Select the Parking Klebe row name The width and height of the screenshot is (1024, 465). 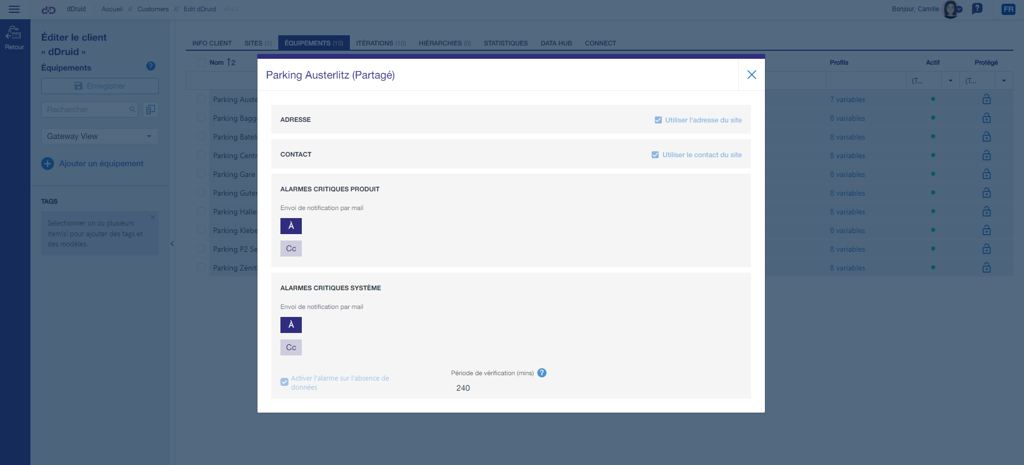click(x=235, y=231)
